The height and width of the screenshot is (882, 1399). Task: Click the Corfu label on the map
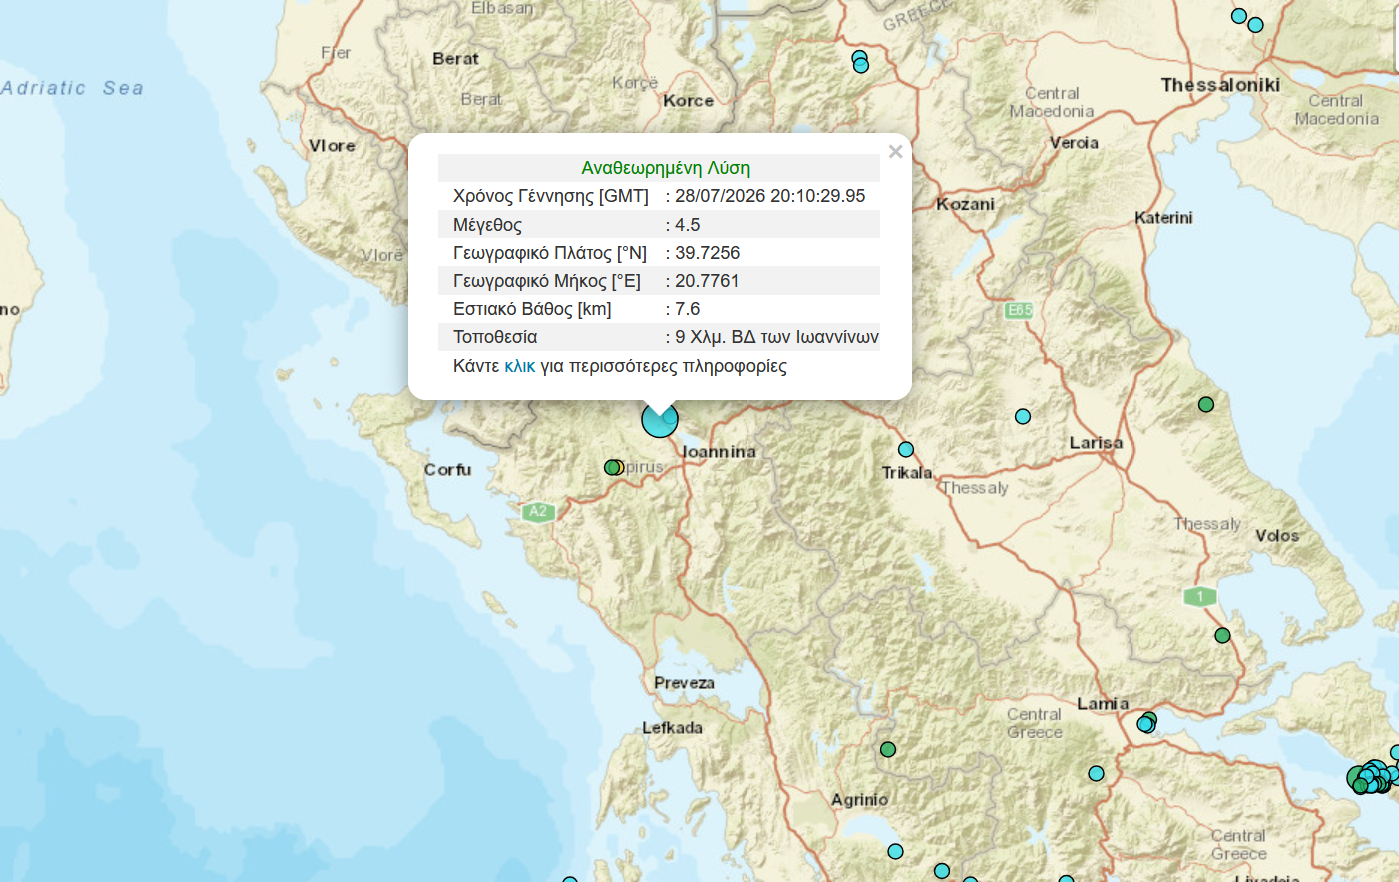(x=447, y=469)
